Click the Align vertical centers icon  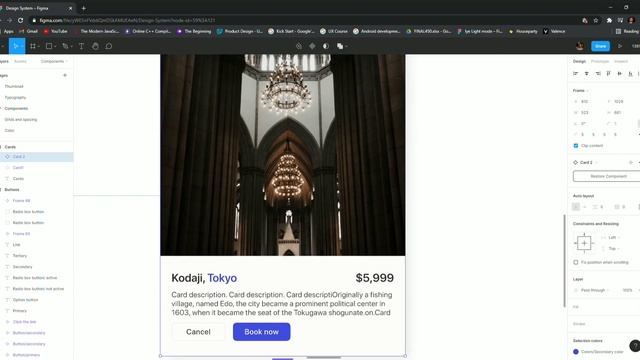[x=620, y=73]
